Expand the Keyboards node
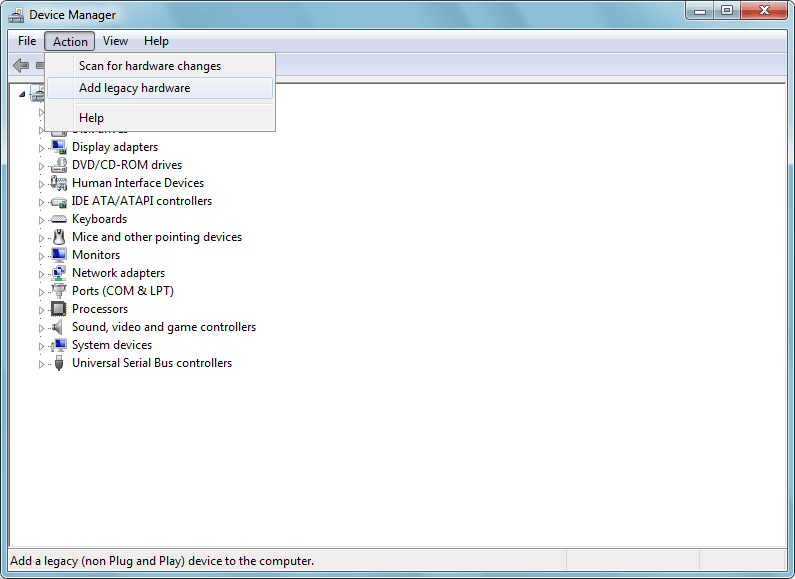 pos(41,220)
